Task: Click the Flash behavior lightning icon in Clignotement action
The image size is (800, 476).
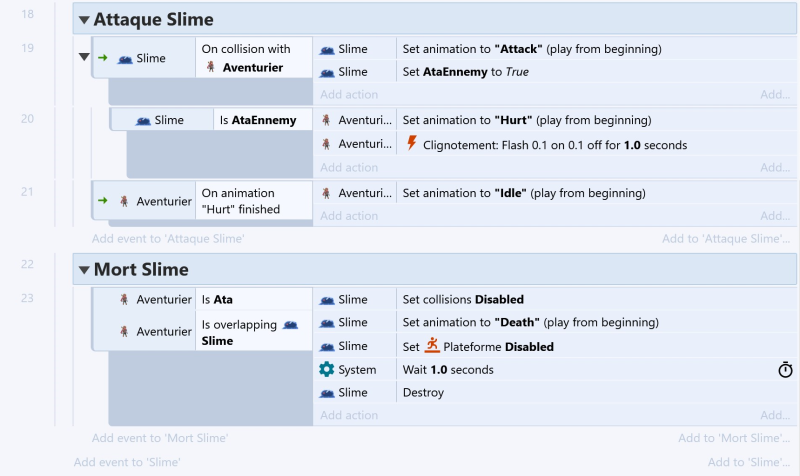Action: (411, 143)
